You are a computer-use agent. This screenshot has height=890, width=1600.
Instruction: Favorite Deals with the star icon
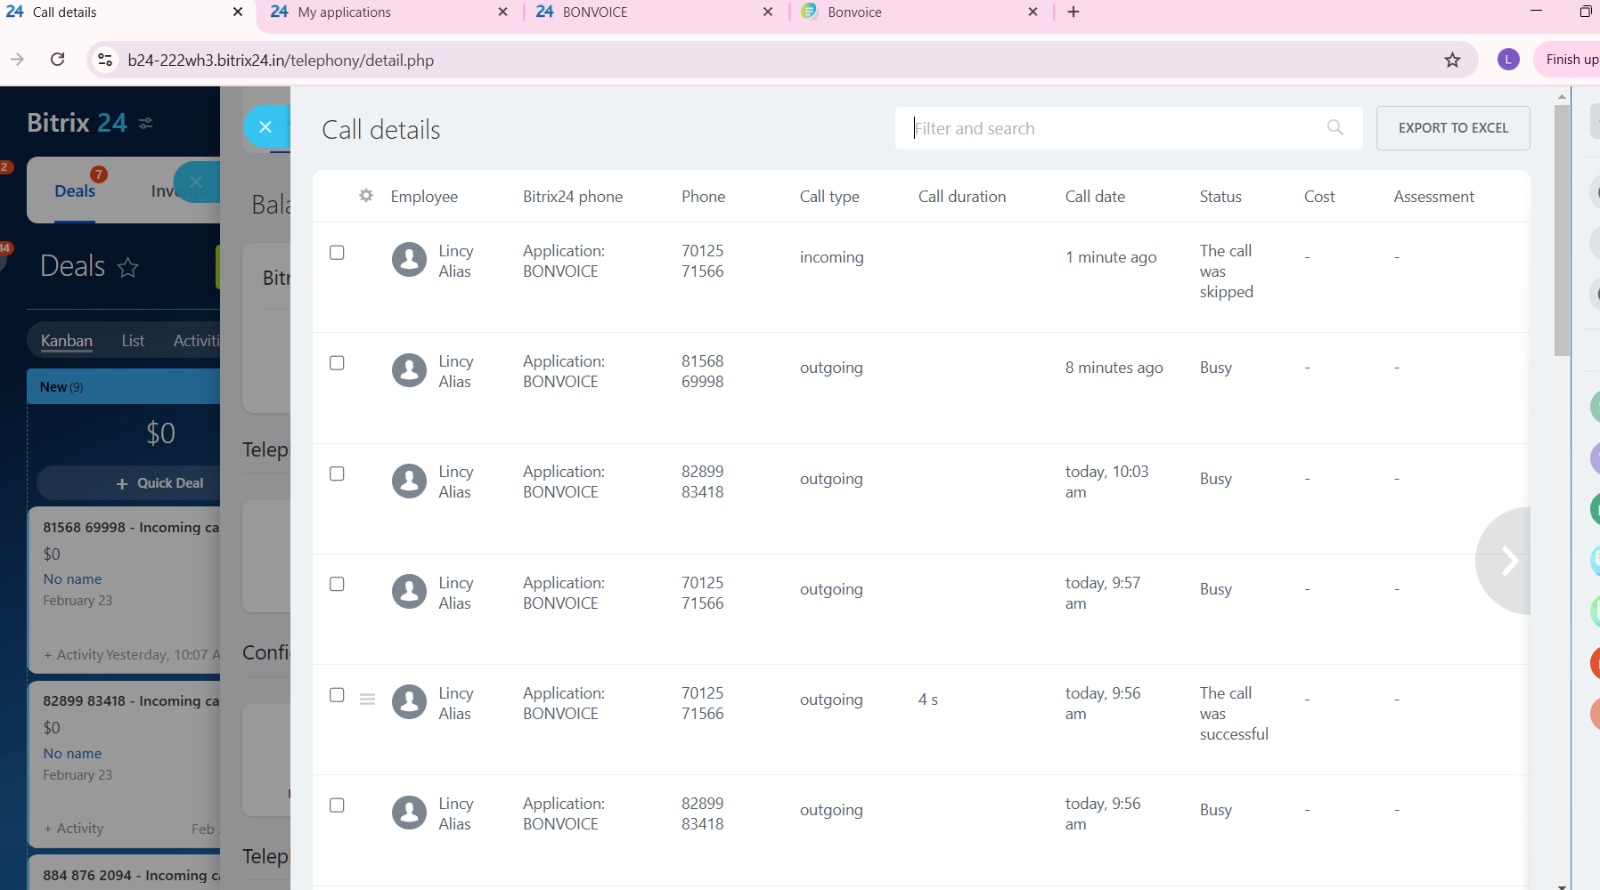pyautogui.click(x=128, y=267)
